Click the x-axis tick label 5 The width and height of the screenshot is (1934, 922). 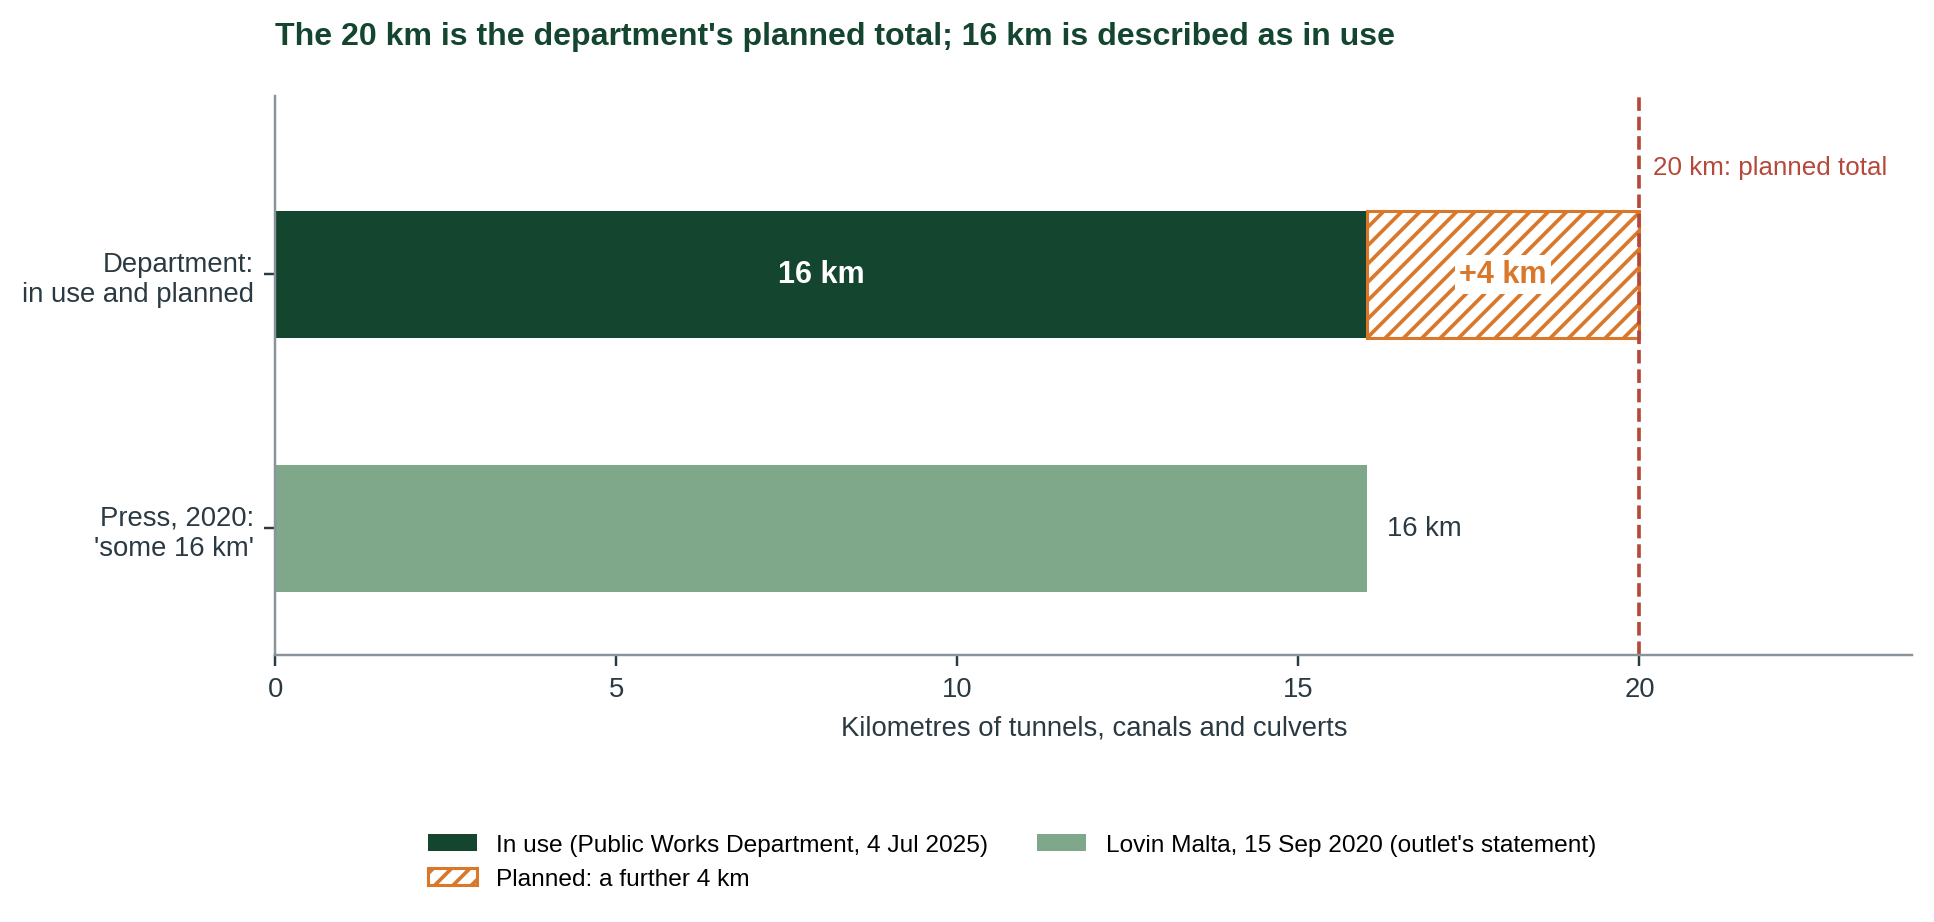pos(616,688)
